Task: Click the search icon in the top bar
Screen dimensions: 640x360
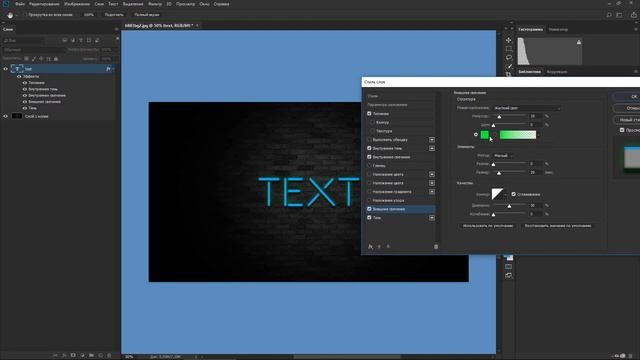Action: [x=609, y=15]
